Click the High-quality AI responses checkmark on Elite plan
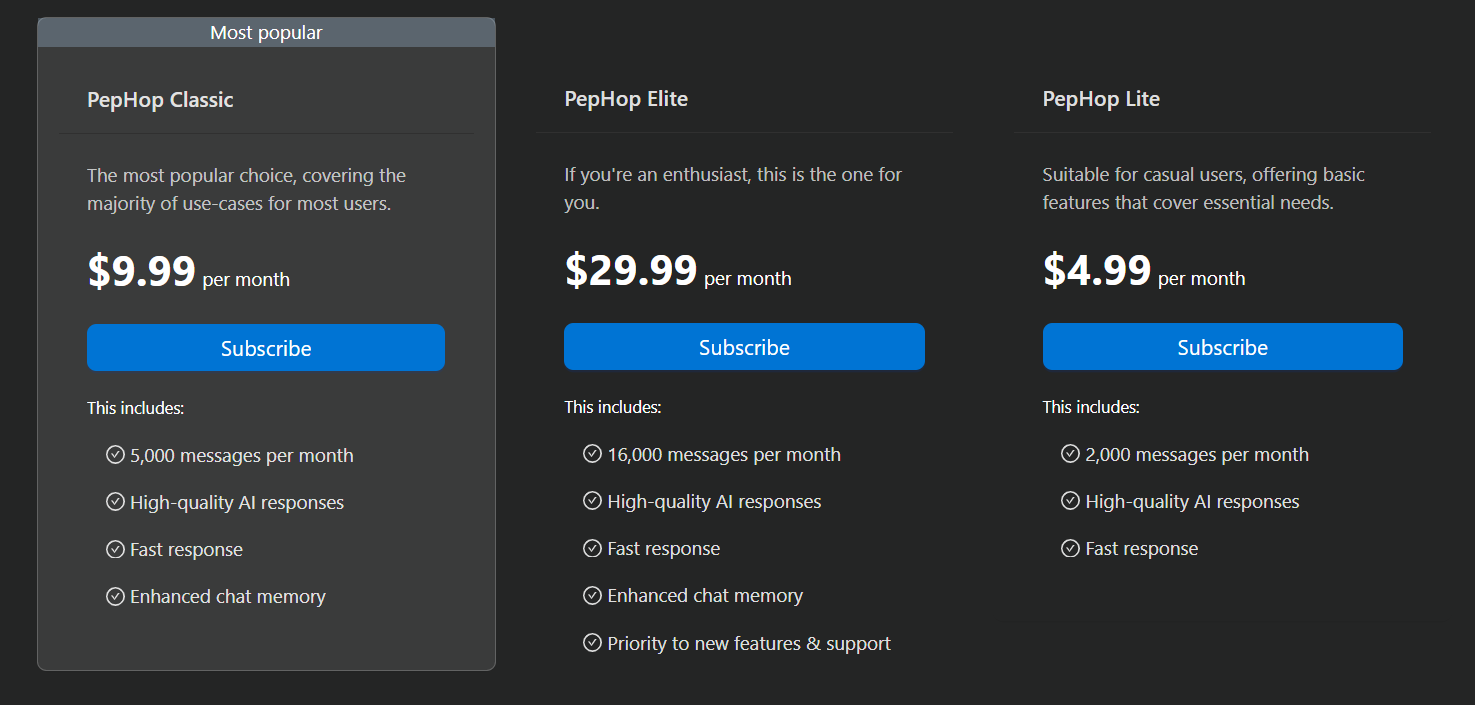 coord(592,501)
